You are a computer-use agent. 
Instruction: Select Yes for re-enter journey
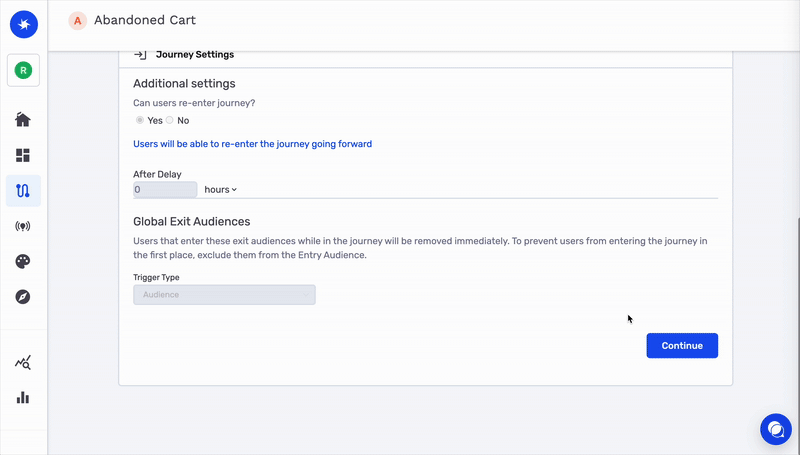[140, 121]
